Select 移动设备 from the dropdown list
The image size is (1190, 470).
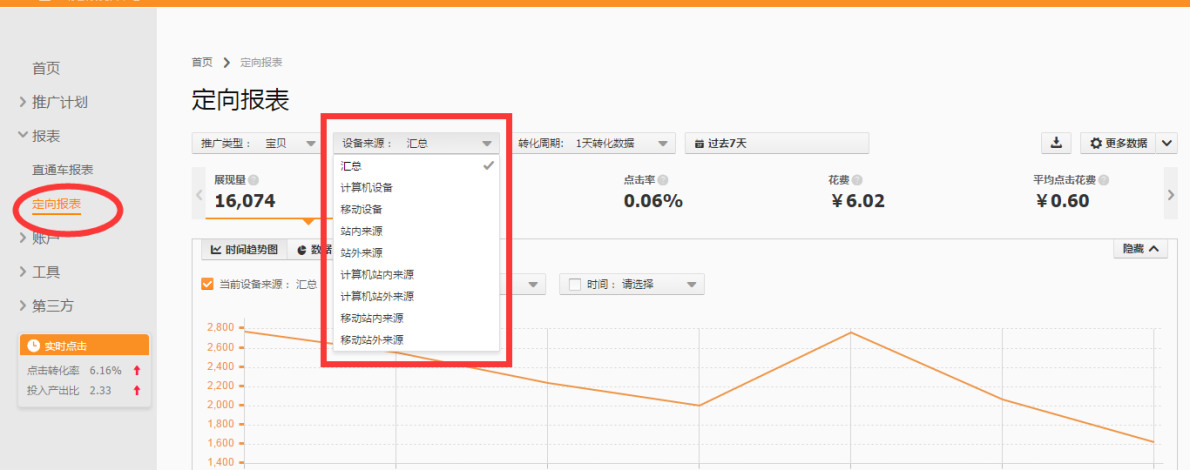point(416,209)
